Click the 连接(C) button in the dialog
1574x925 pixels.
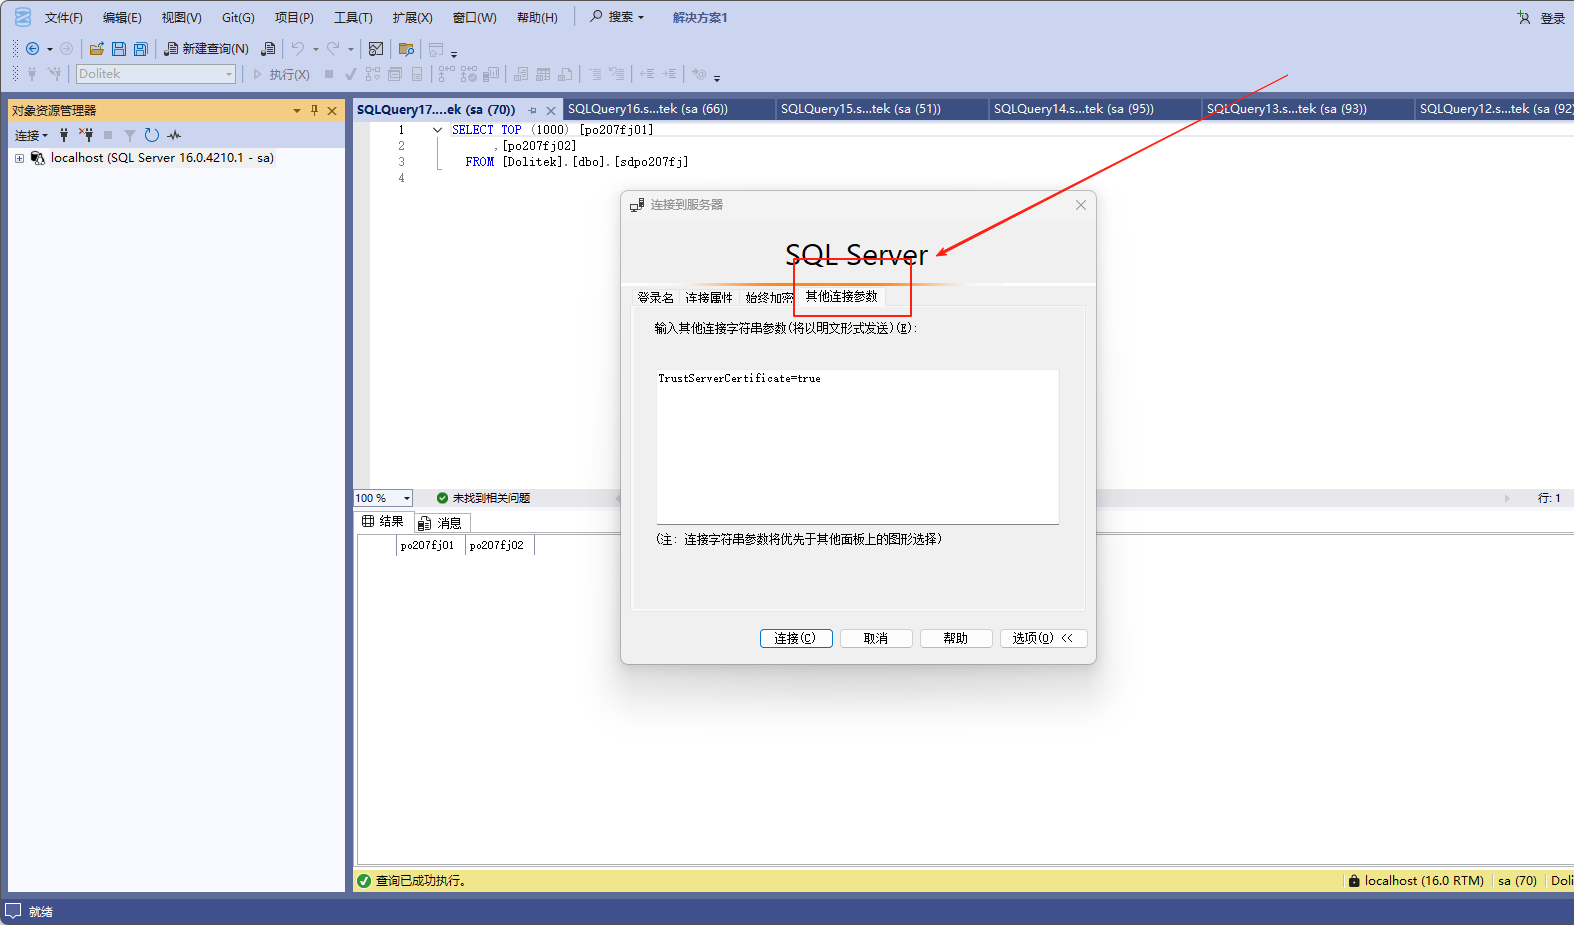796,638
